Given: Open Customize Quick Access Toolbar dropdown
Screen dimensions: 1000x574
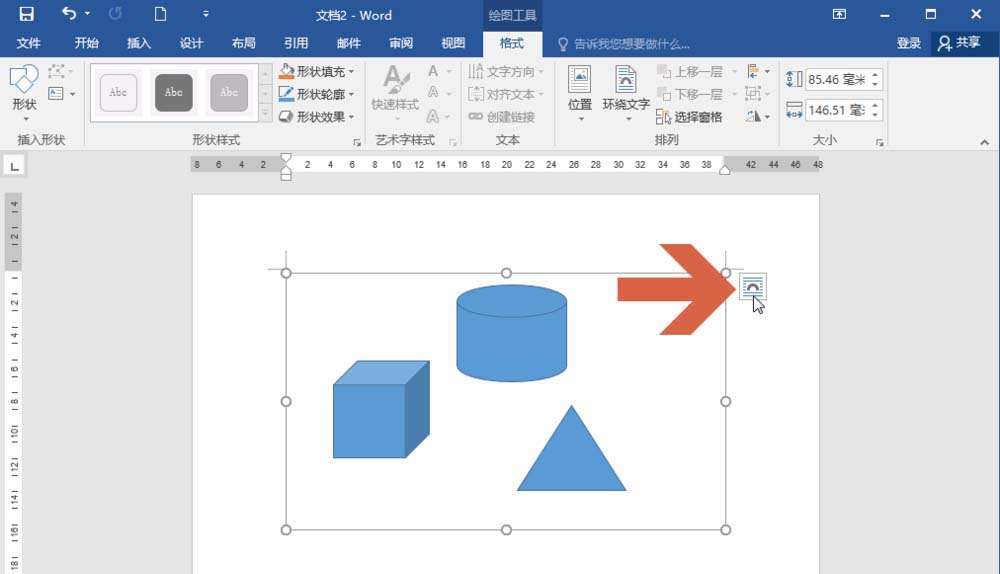Looking at the screenshot, I should (205, 14).
